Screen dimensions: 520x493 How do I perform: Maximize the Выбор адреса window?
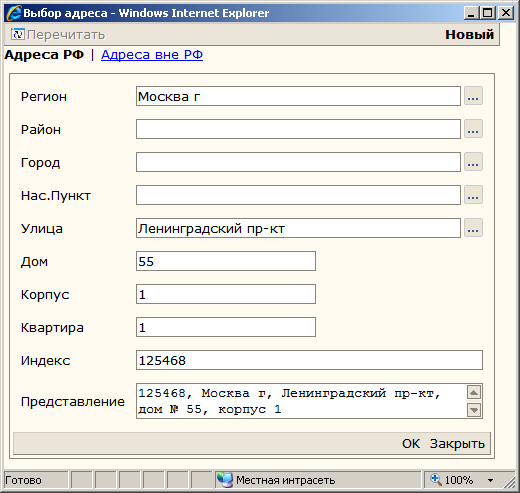(487, 13)
